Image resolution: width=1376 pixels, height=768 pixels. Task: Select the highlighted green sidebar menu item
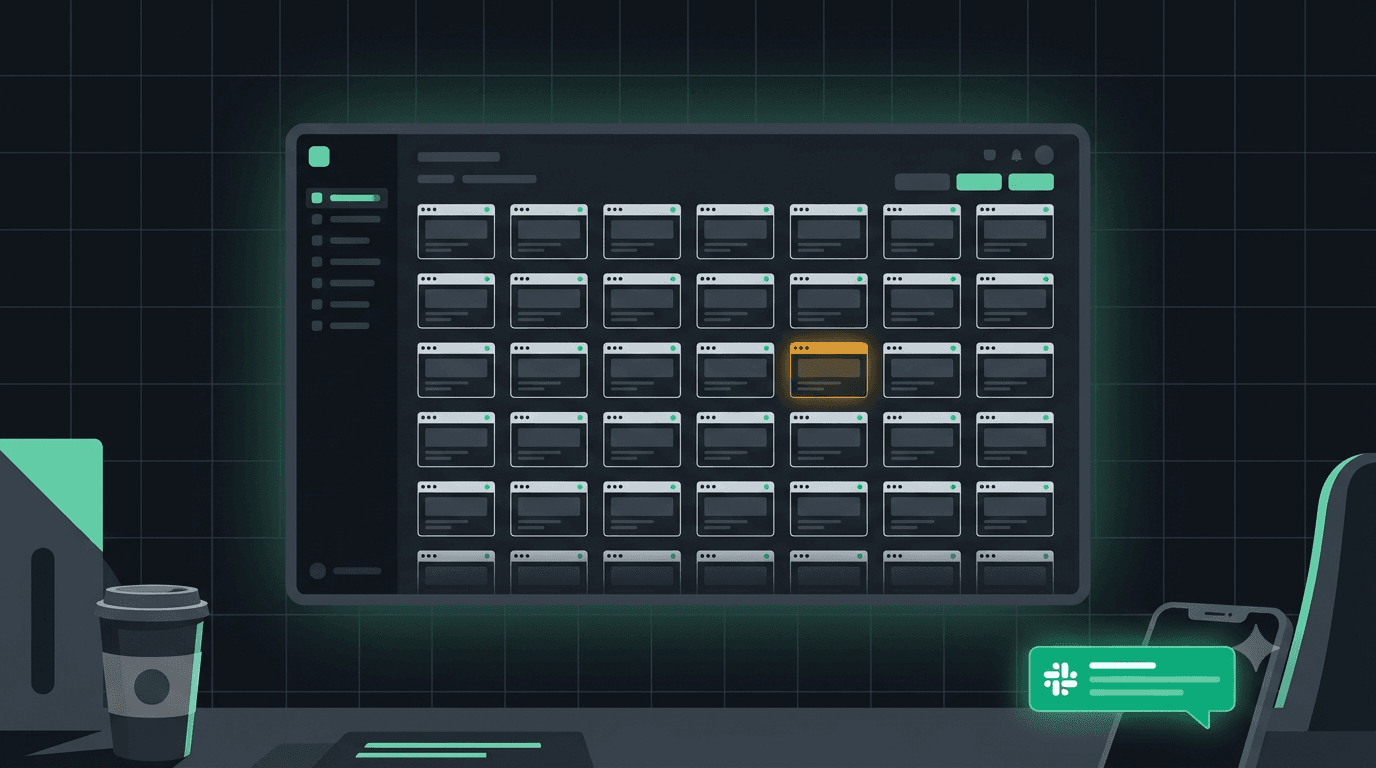coord(346,198)
